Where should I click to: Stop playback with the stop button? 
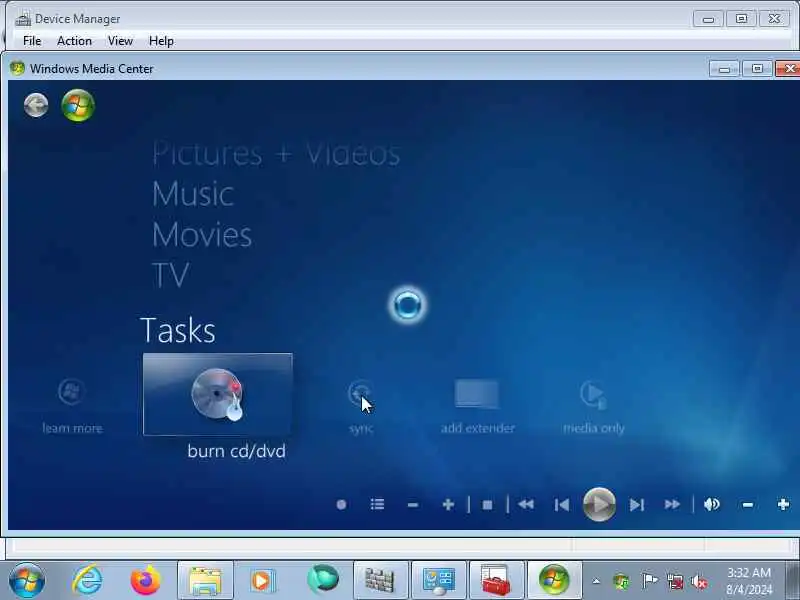point(487,505)
